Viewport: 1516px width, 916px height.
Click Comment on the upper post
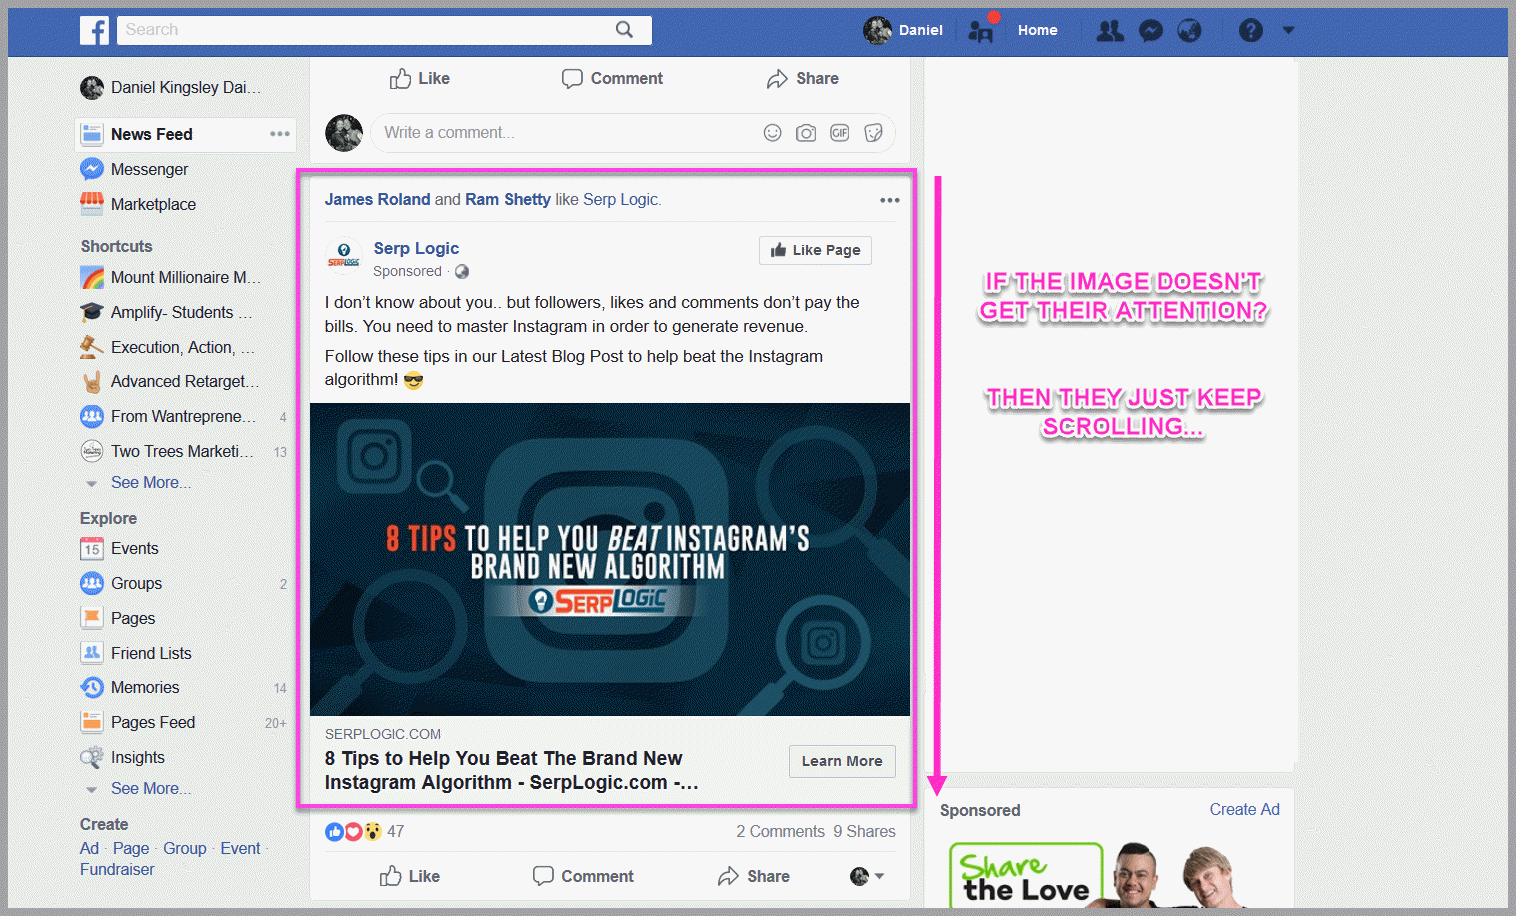[x=613, y=79]
